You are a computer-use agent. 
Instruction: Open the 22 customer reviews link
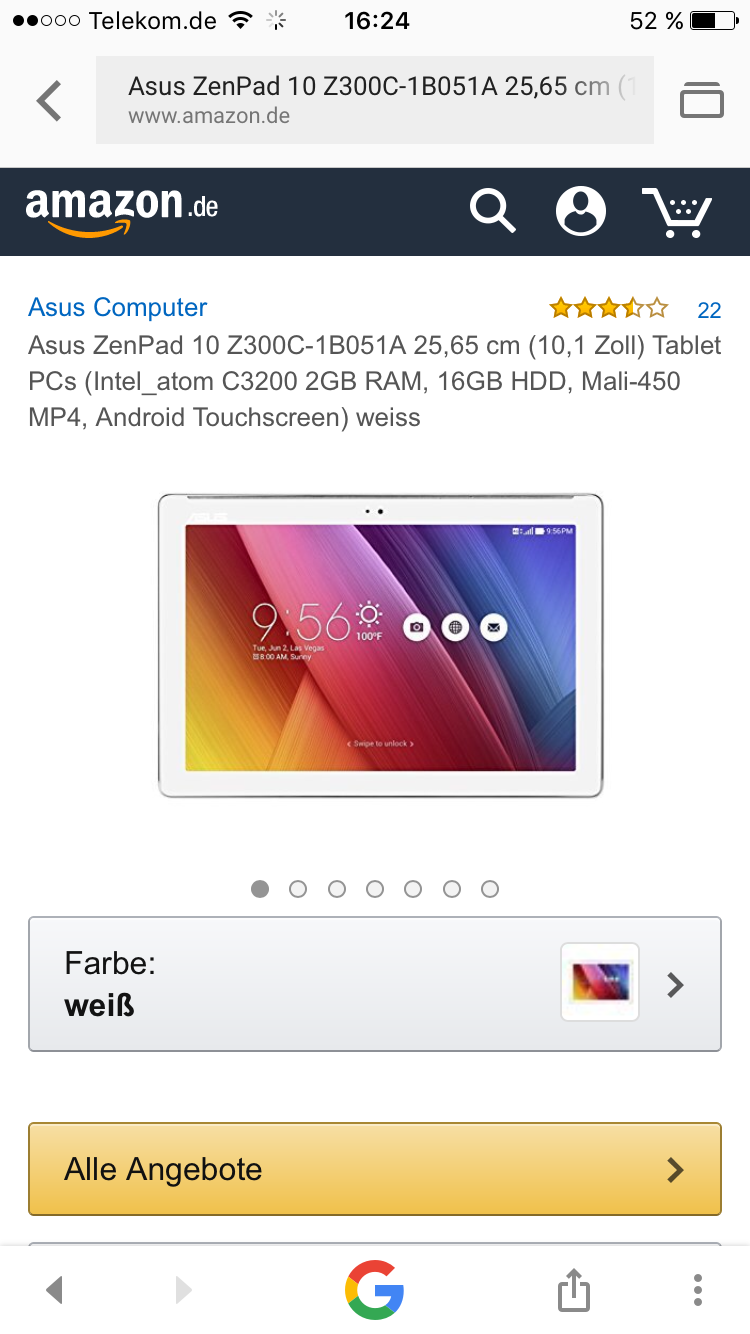click(x=709, y=310)
